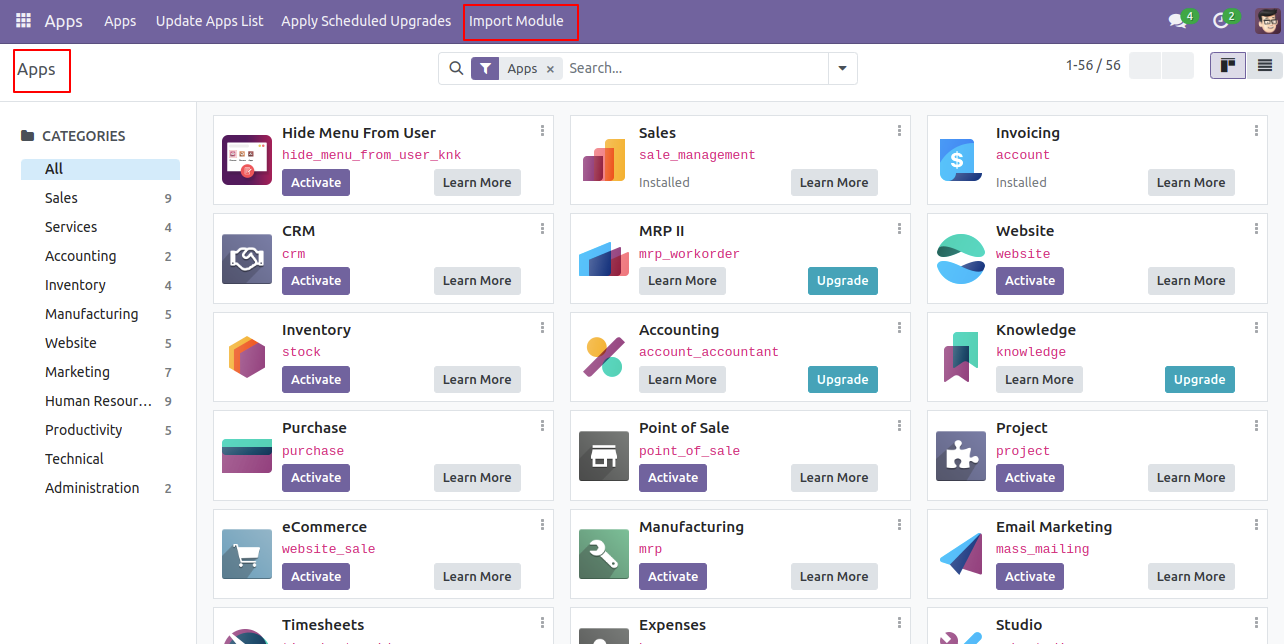Screen dimensions: 1284x644
Task: Open the Invoicing card kebab menu
Action: (1256, 131)
